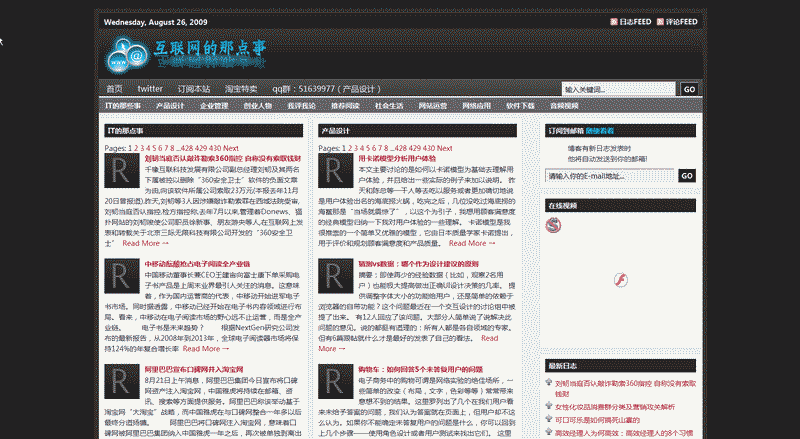This screenshot has width=800, height=439.
Task: Click Read More under 刘韧当庭否认 article
Action: pos(145,243)
